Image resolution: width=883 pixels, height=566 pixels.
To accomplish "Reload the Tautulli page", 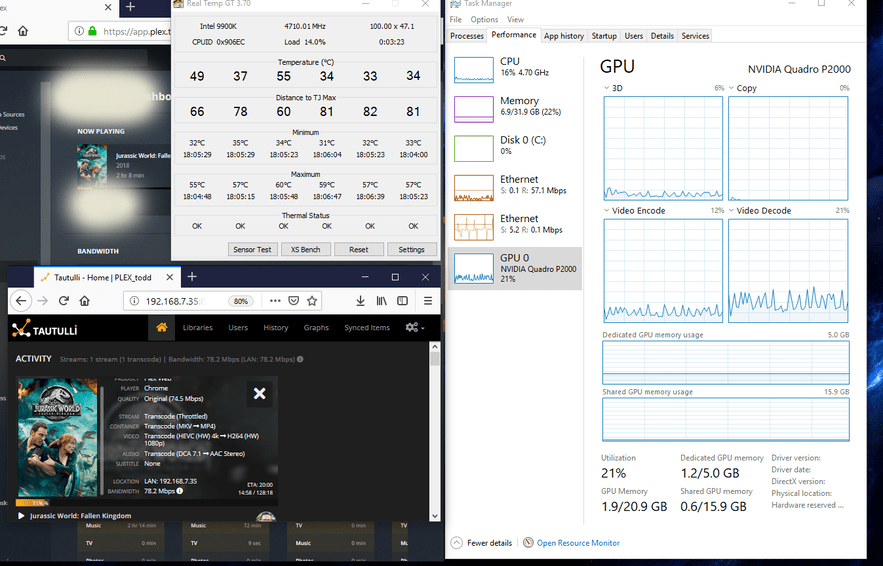I will (64, 301).
